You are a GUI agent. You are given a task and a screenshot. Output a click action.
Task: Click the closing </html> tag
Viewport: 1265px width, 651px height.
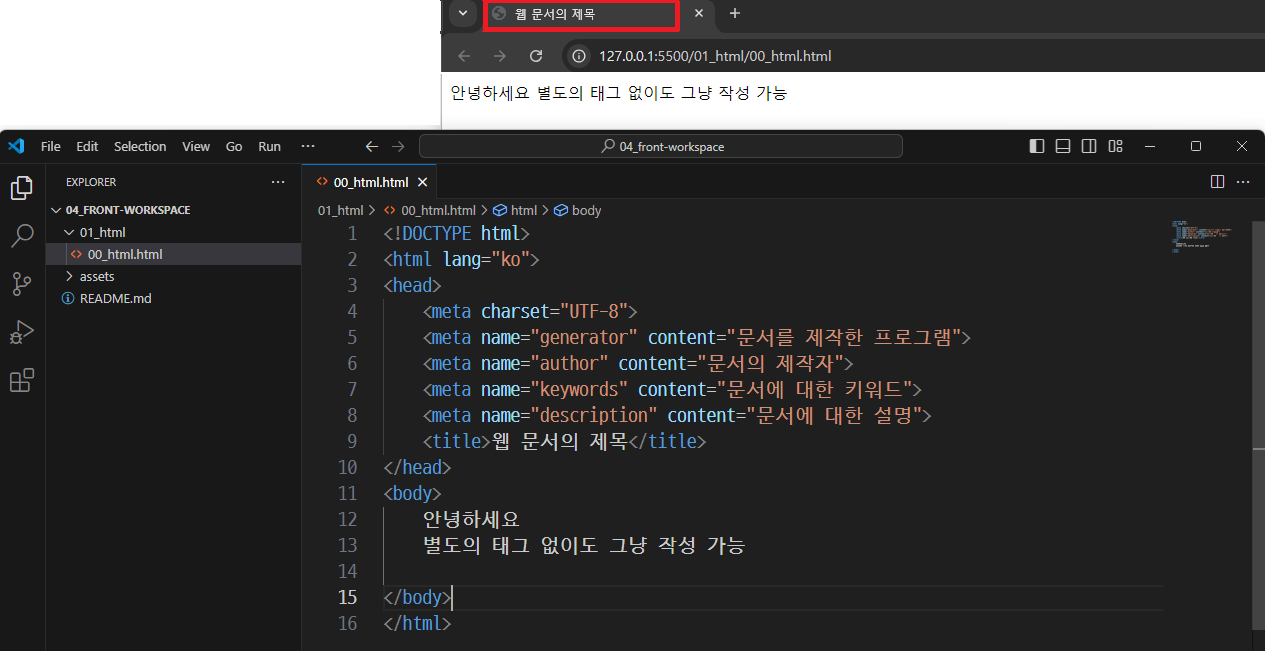click(418, 623)
